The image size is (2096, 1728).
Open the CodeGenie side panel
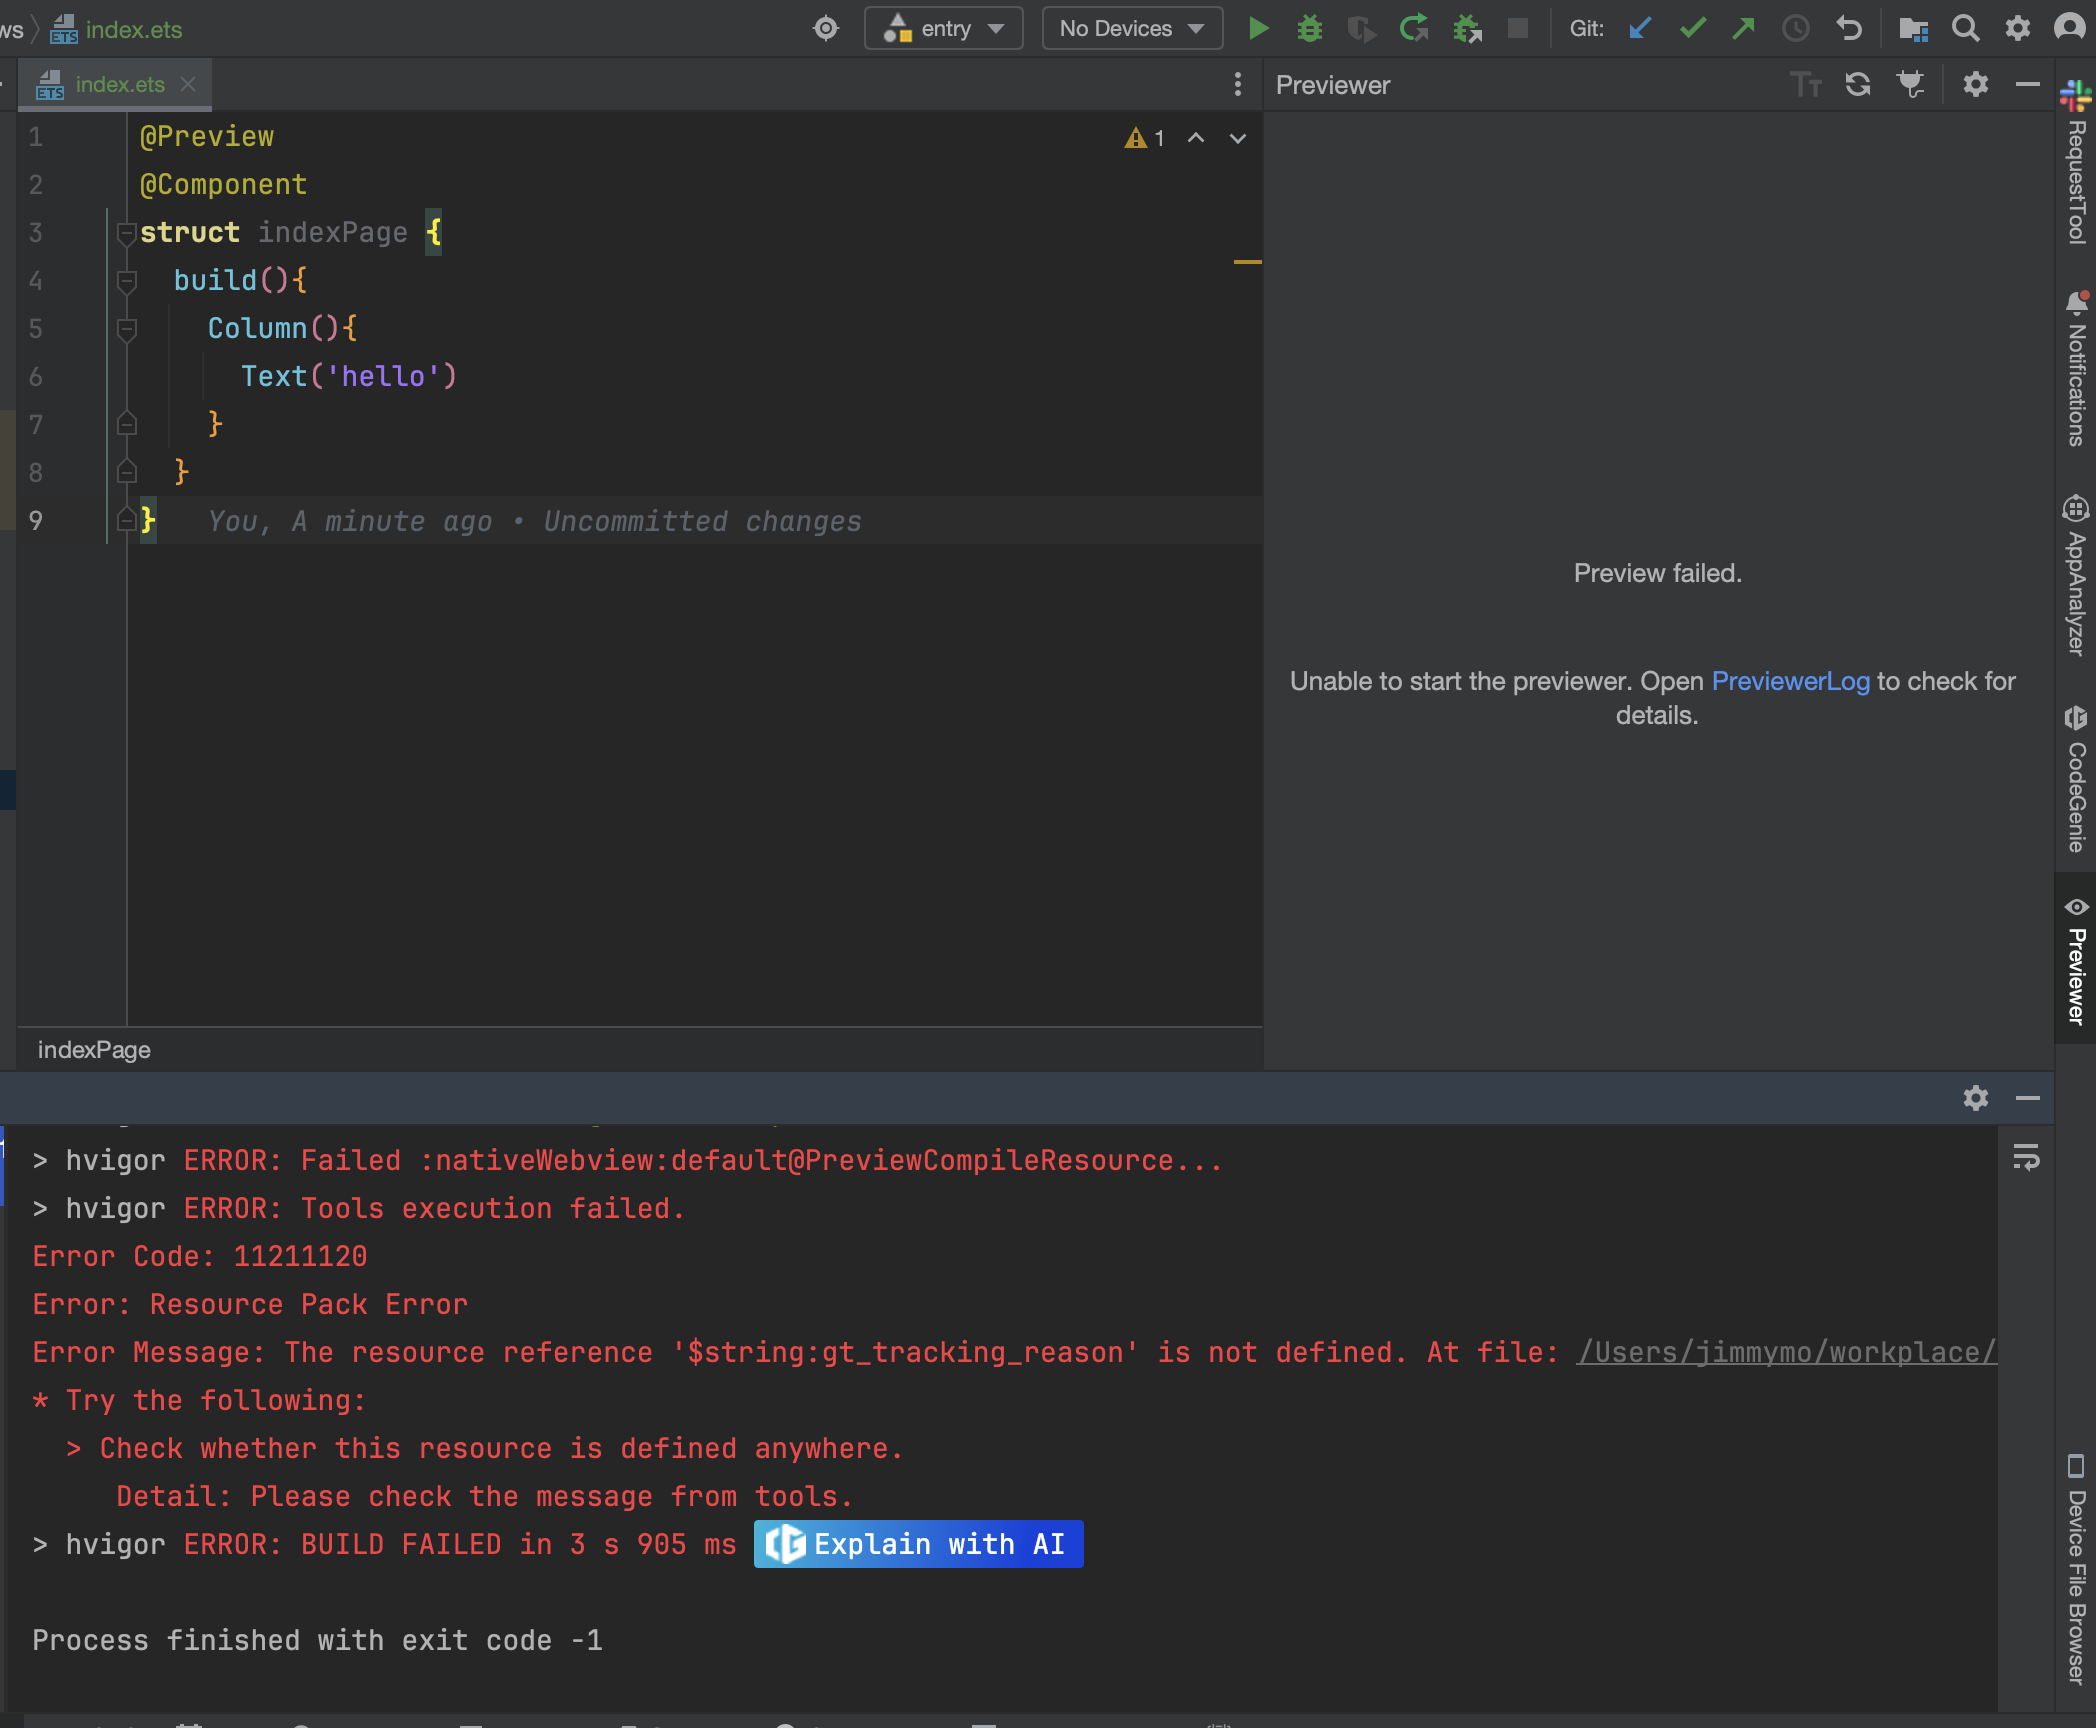pos(2076,780)
